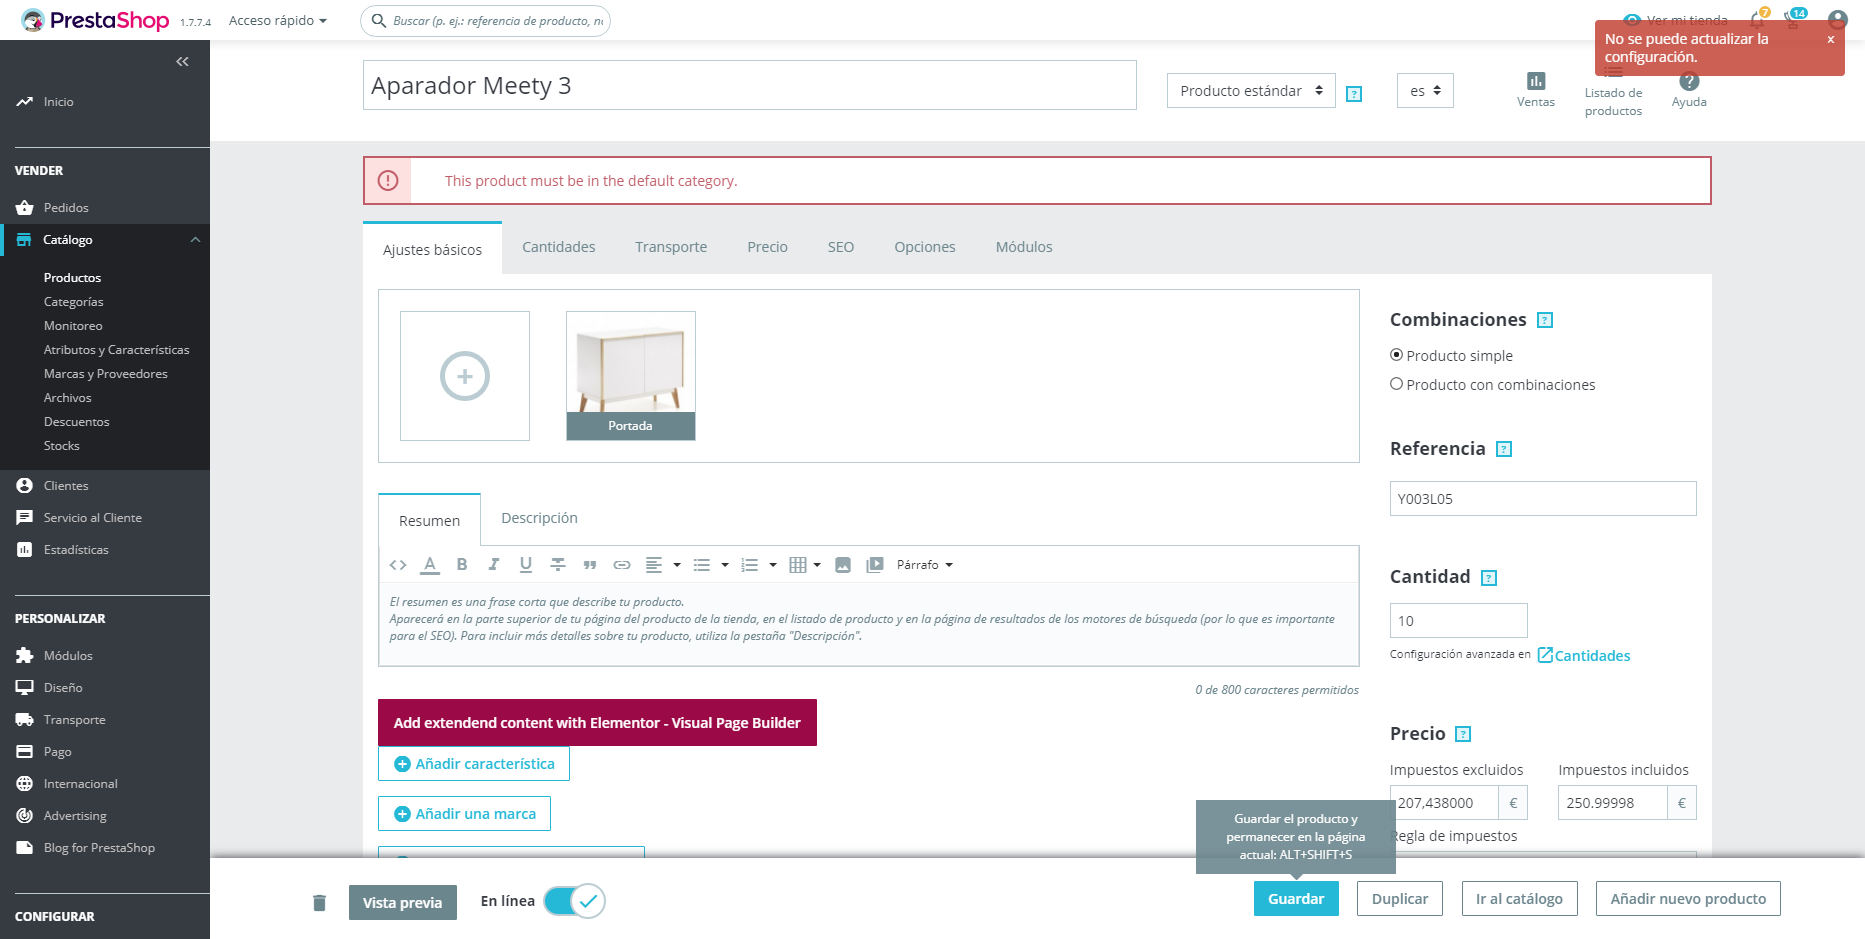The width and height of the screenshot is (1865, 939).
Task: Open the Estadísticas section in the sidebar
Action: [x=75, y=549]
